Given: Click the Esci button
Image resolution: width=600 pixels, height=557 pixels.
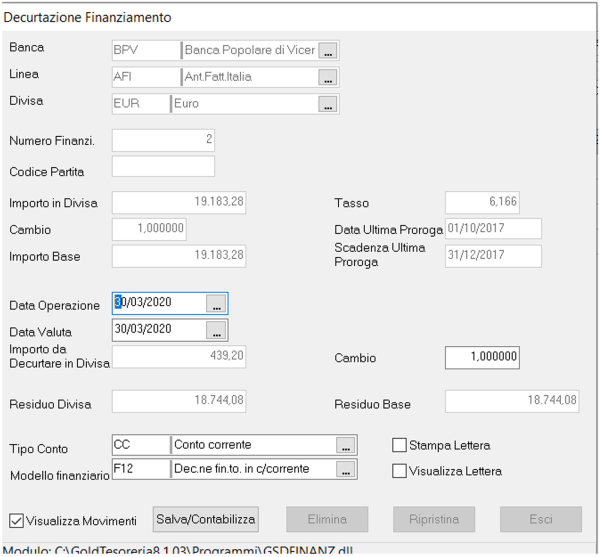Looking at the screenshot, I should click(540, 519).
